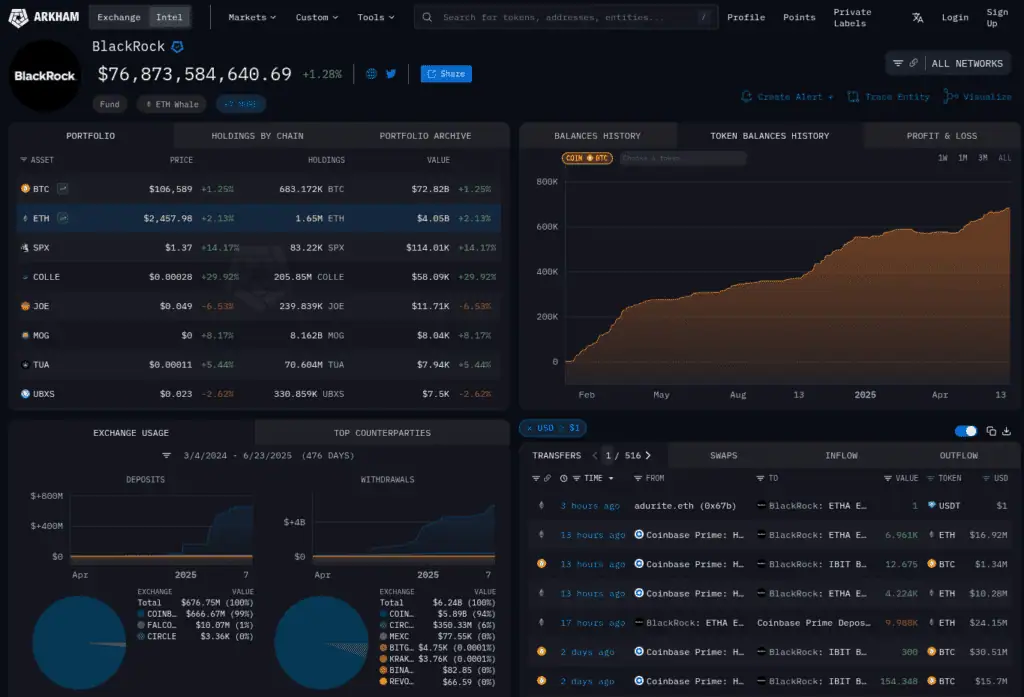Viewport: 1024px width, 697px height.
Task: Click the BTC chart icon in portfolio
Action: [x=63, y=189]
